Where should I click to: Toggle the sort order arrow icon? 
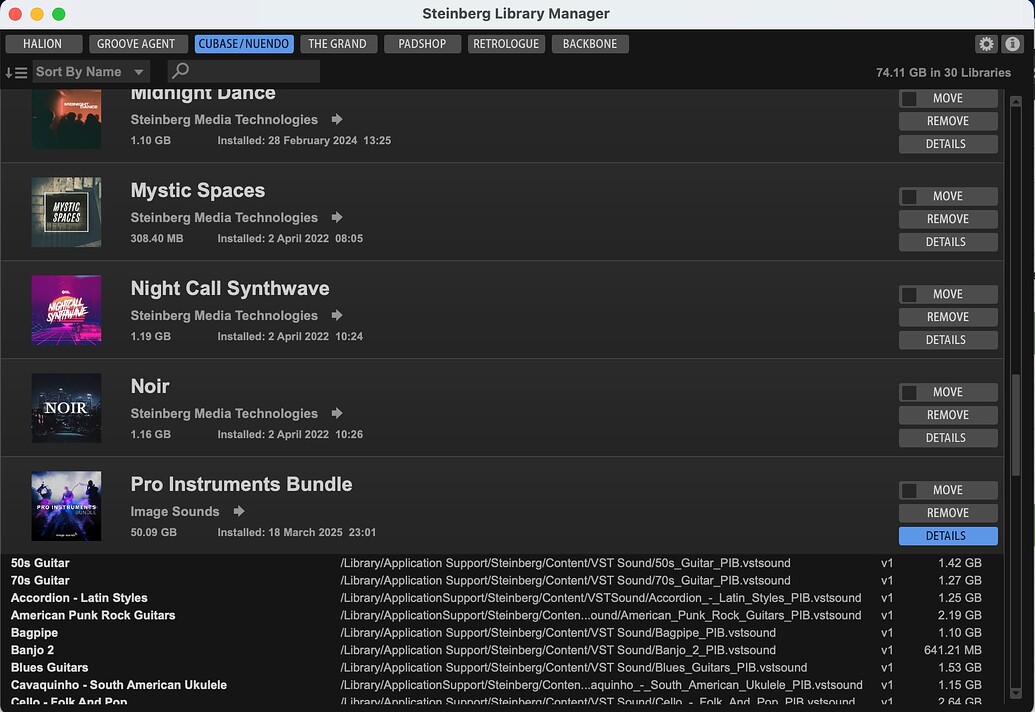point(16,72)
